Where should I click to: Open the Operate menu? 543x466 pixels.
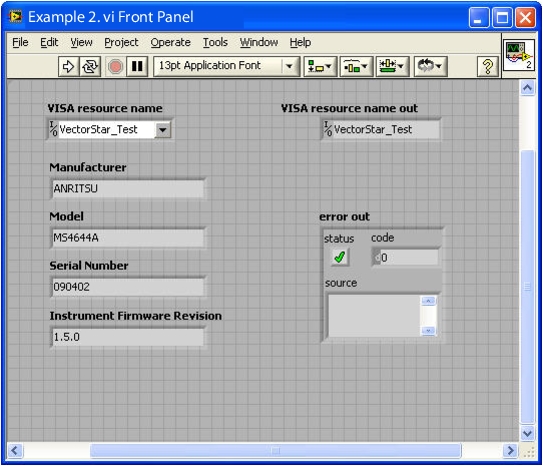[170, 42]
